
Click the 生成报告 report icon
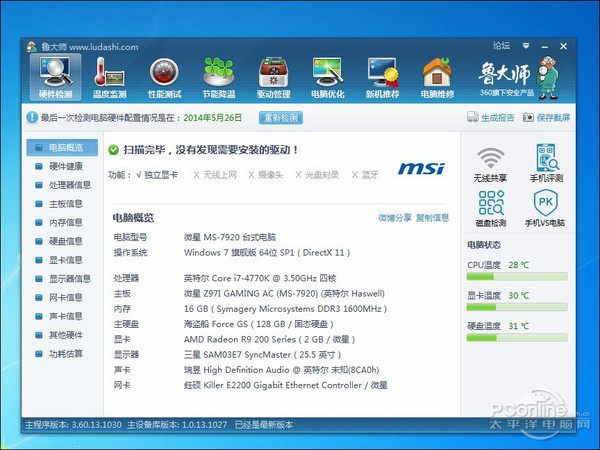(x=473, y=117)
